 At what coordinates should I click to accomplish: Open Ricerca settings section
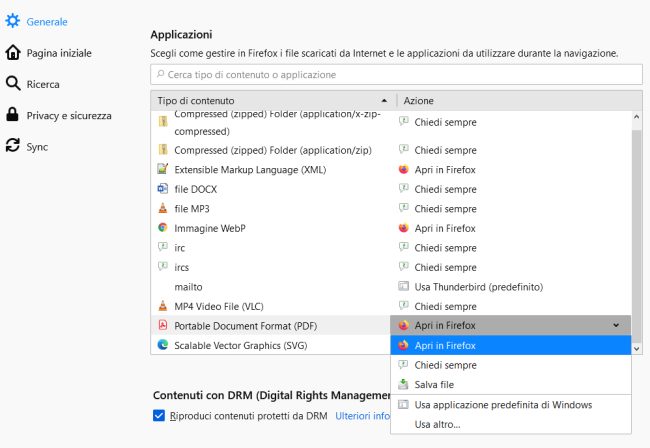click(x=43, y=84)
